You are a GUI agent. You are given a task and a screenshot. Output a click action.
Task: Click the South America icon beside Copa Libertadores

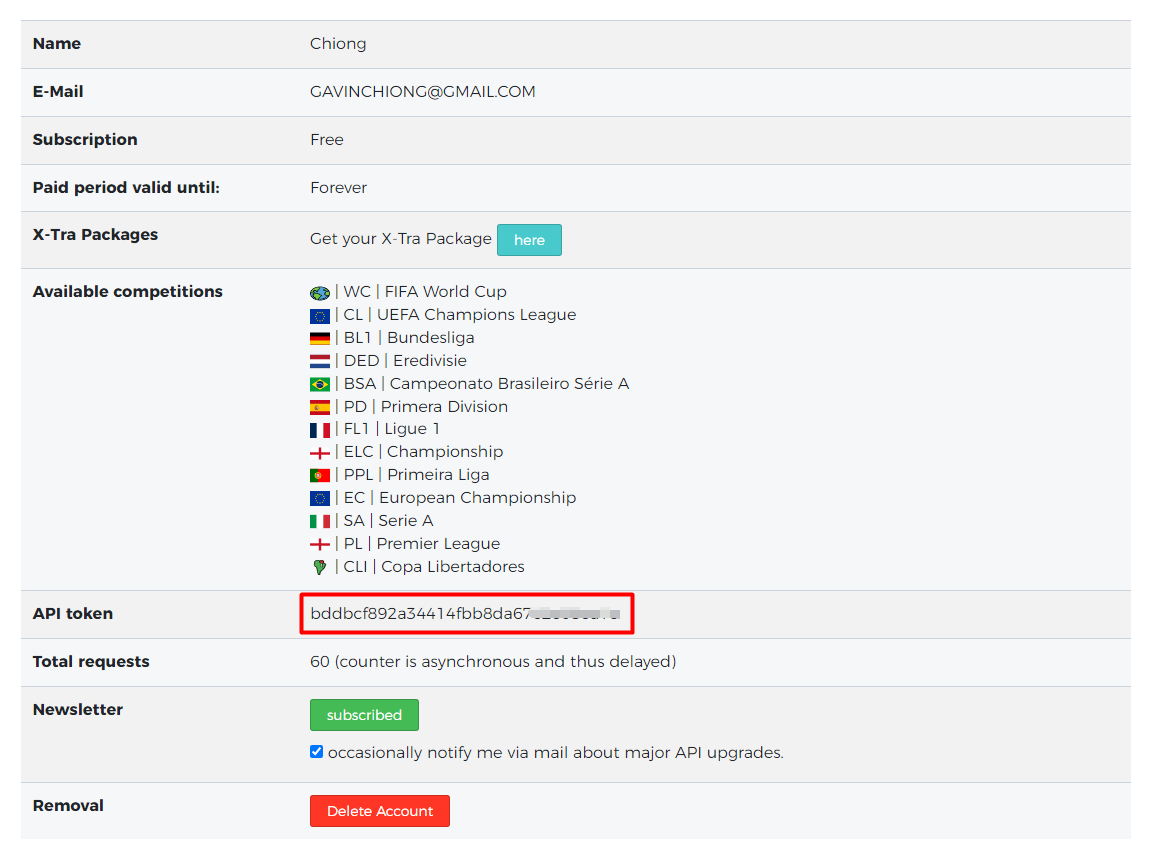[x=319, y=567]
